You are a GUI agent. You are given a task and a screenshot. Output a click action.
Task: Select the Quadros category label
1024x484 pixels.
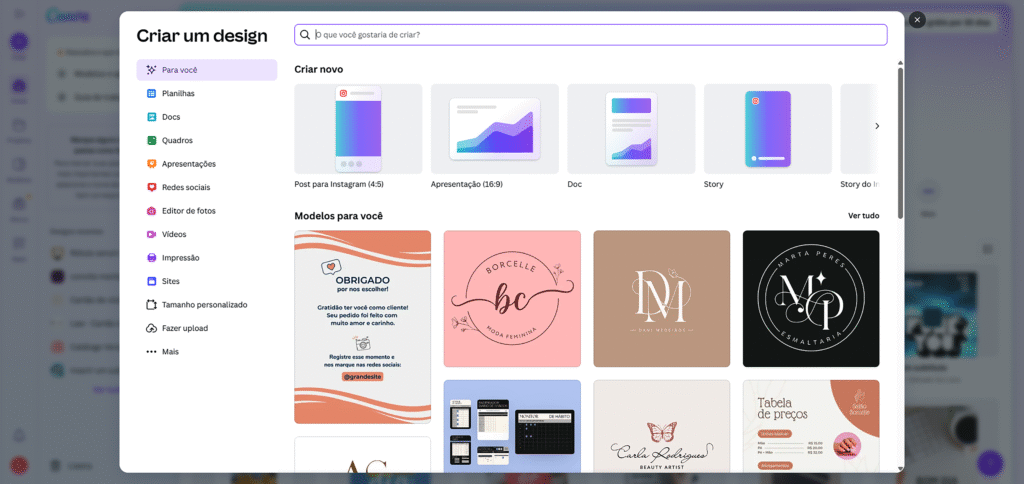177,140
